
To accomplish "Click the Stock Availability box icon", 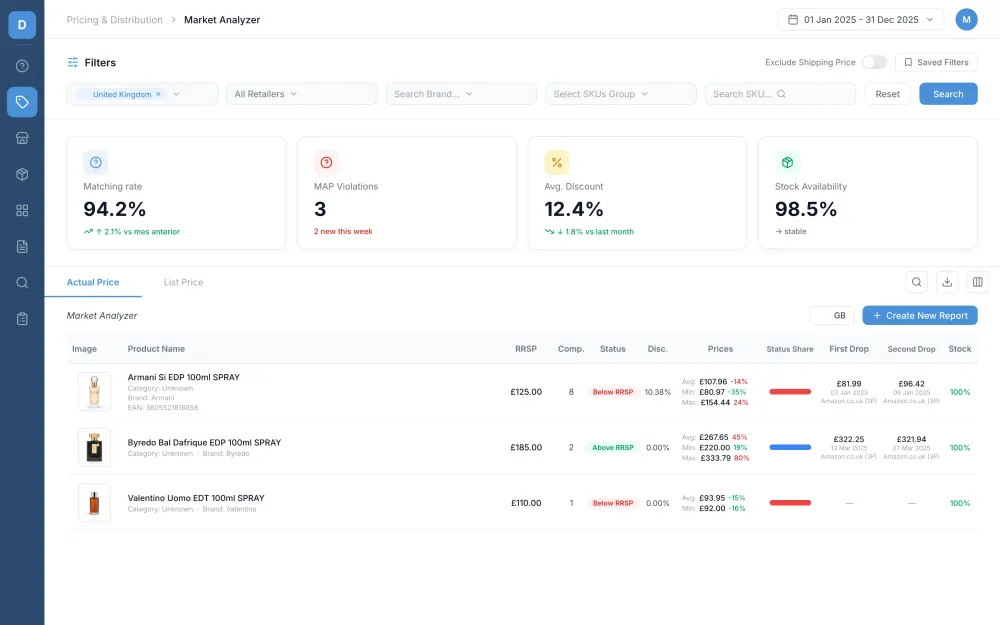I will 787,163.
